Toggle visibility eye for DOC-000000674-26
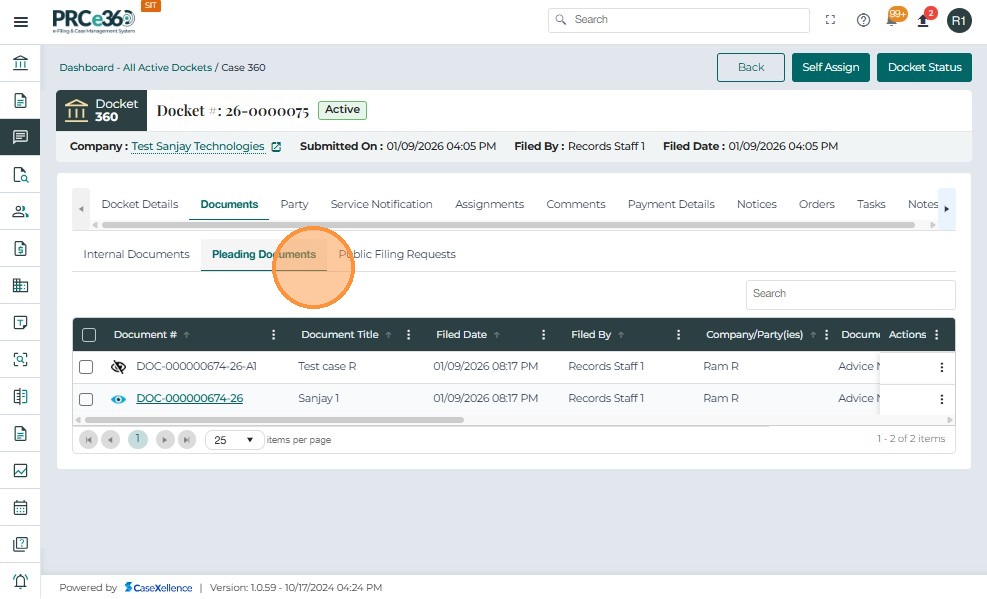This screenshot has width=987, height=599. click(x=118, y=399)
